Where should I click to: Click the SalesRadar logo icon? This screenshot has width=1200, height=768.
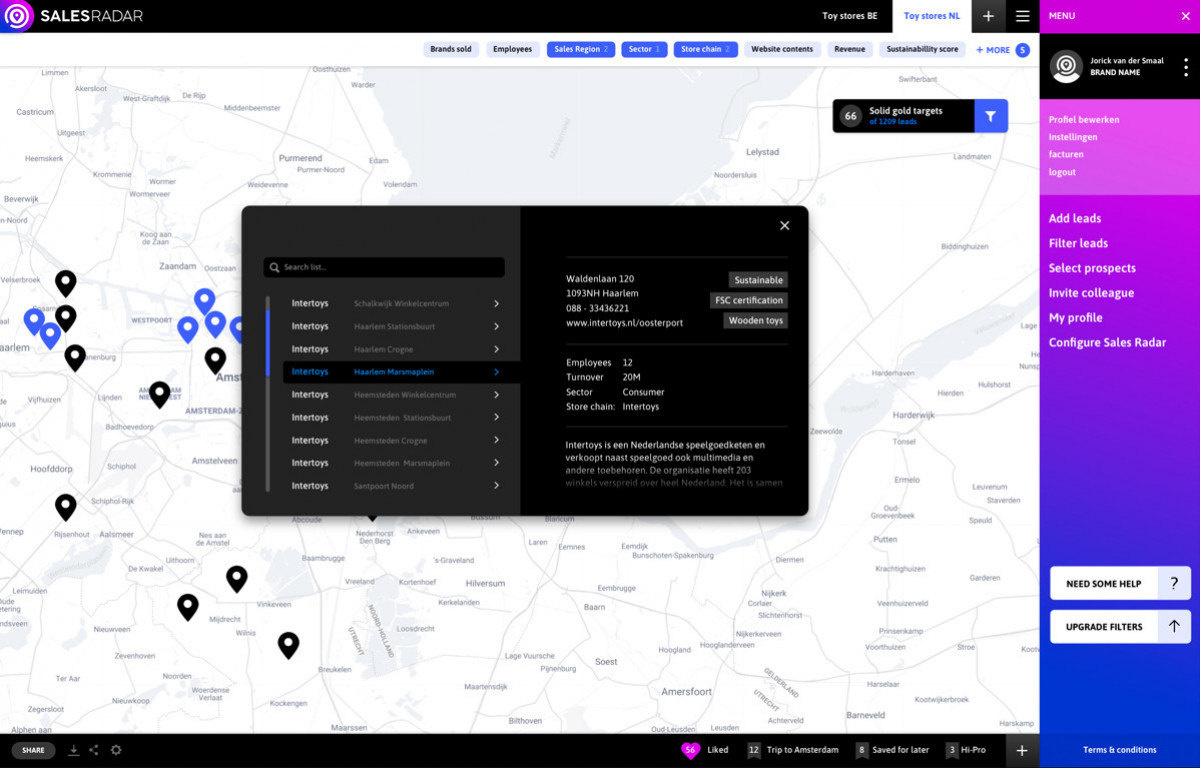click(18, 16)
